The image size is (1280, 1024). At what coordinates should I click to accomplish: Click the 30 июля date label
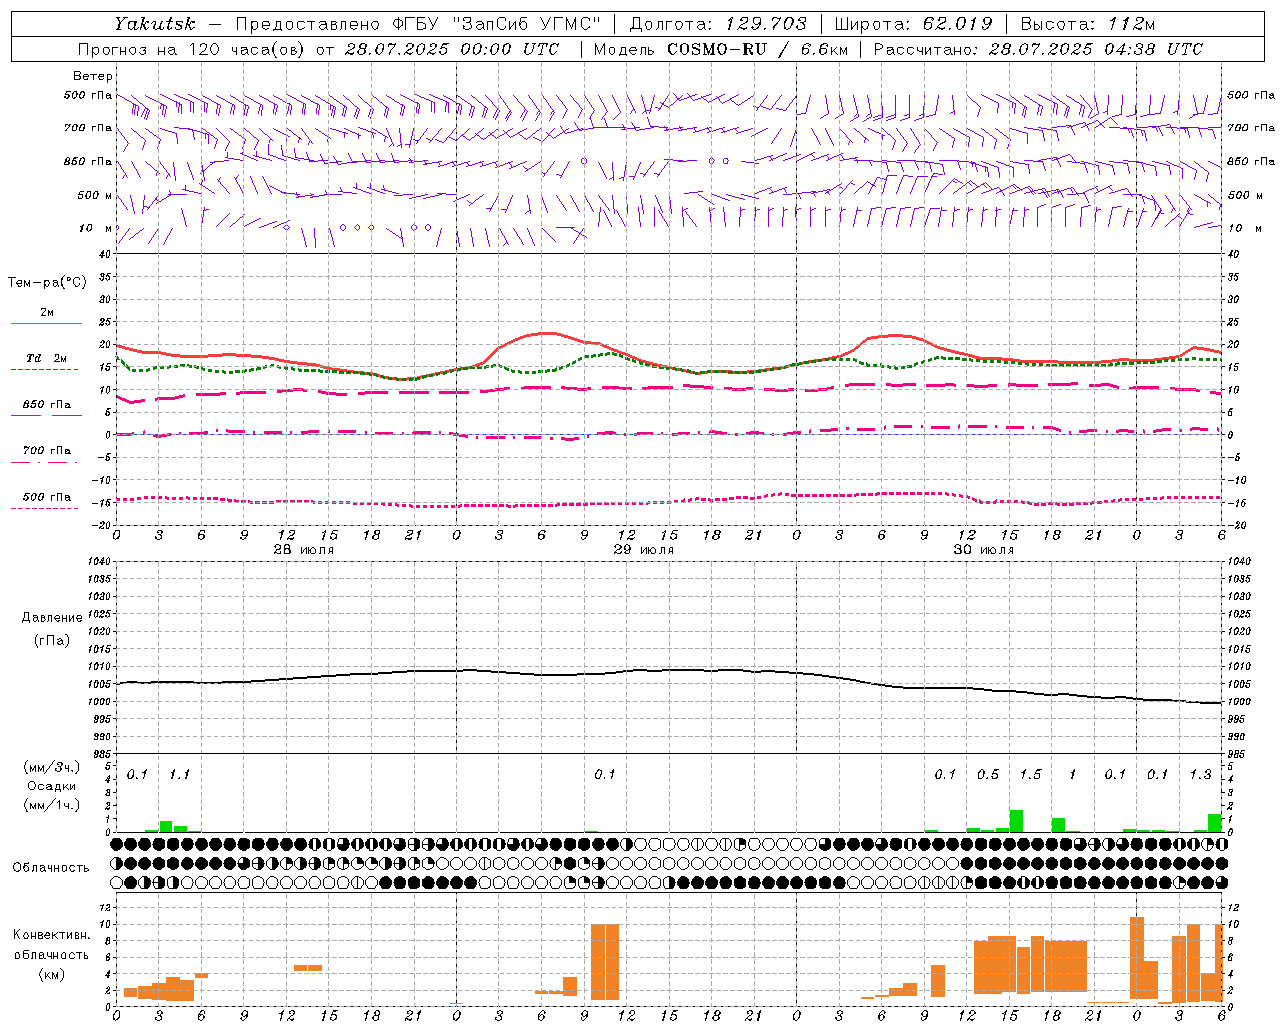point(984,550)
